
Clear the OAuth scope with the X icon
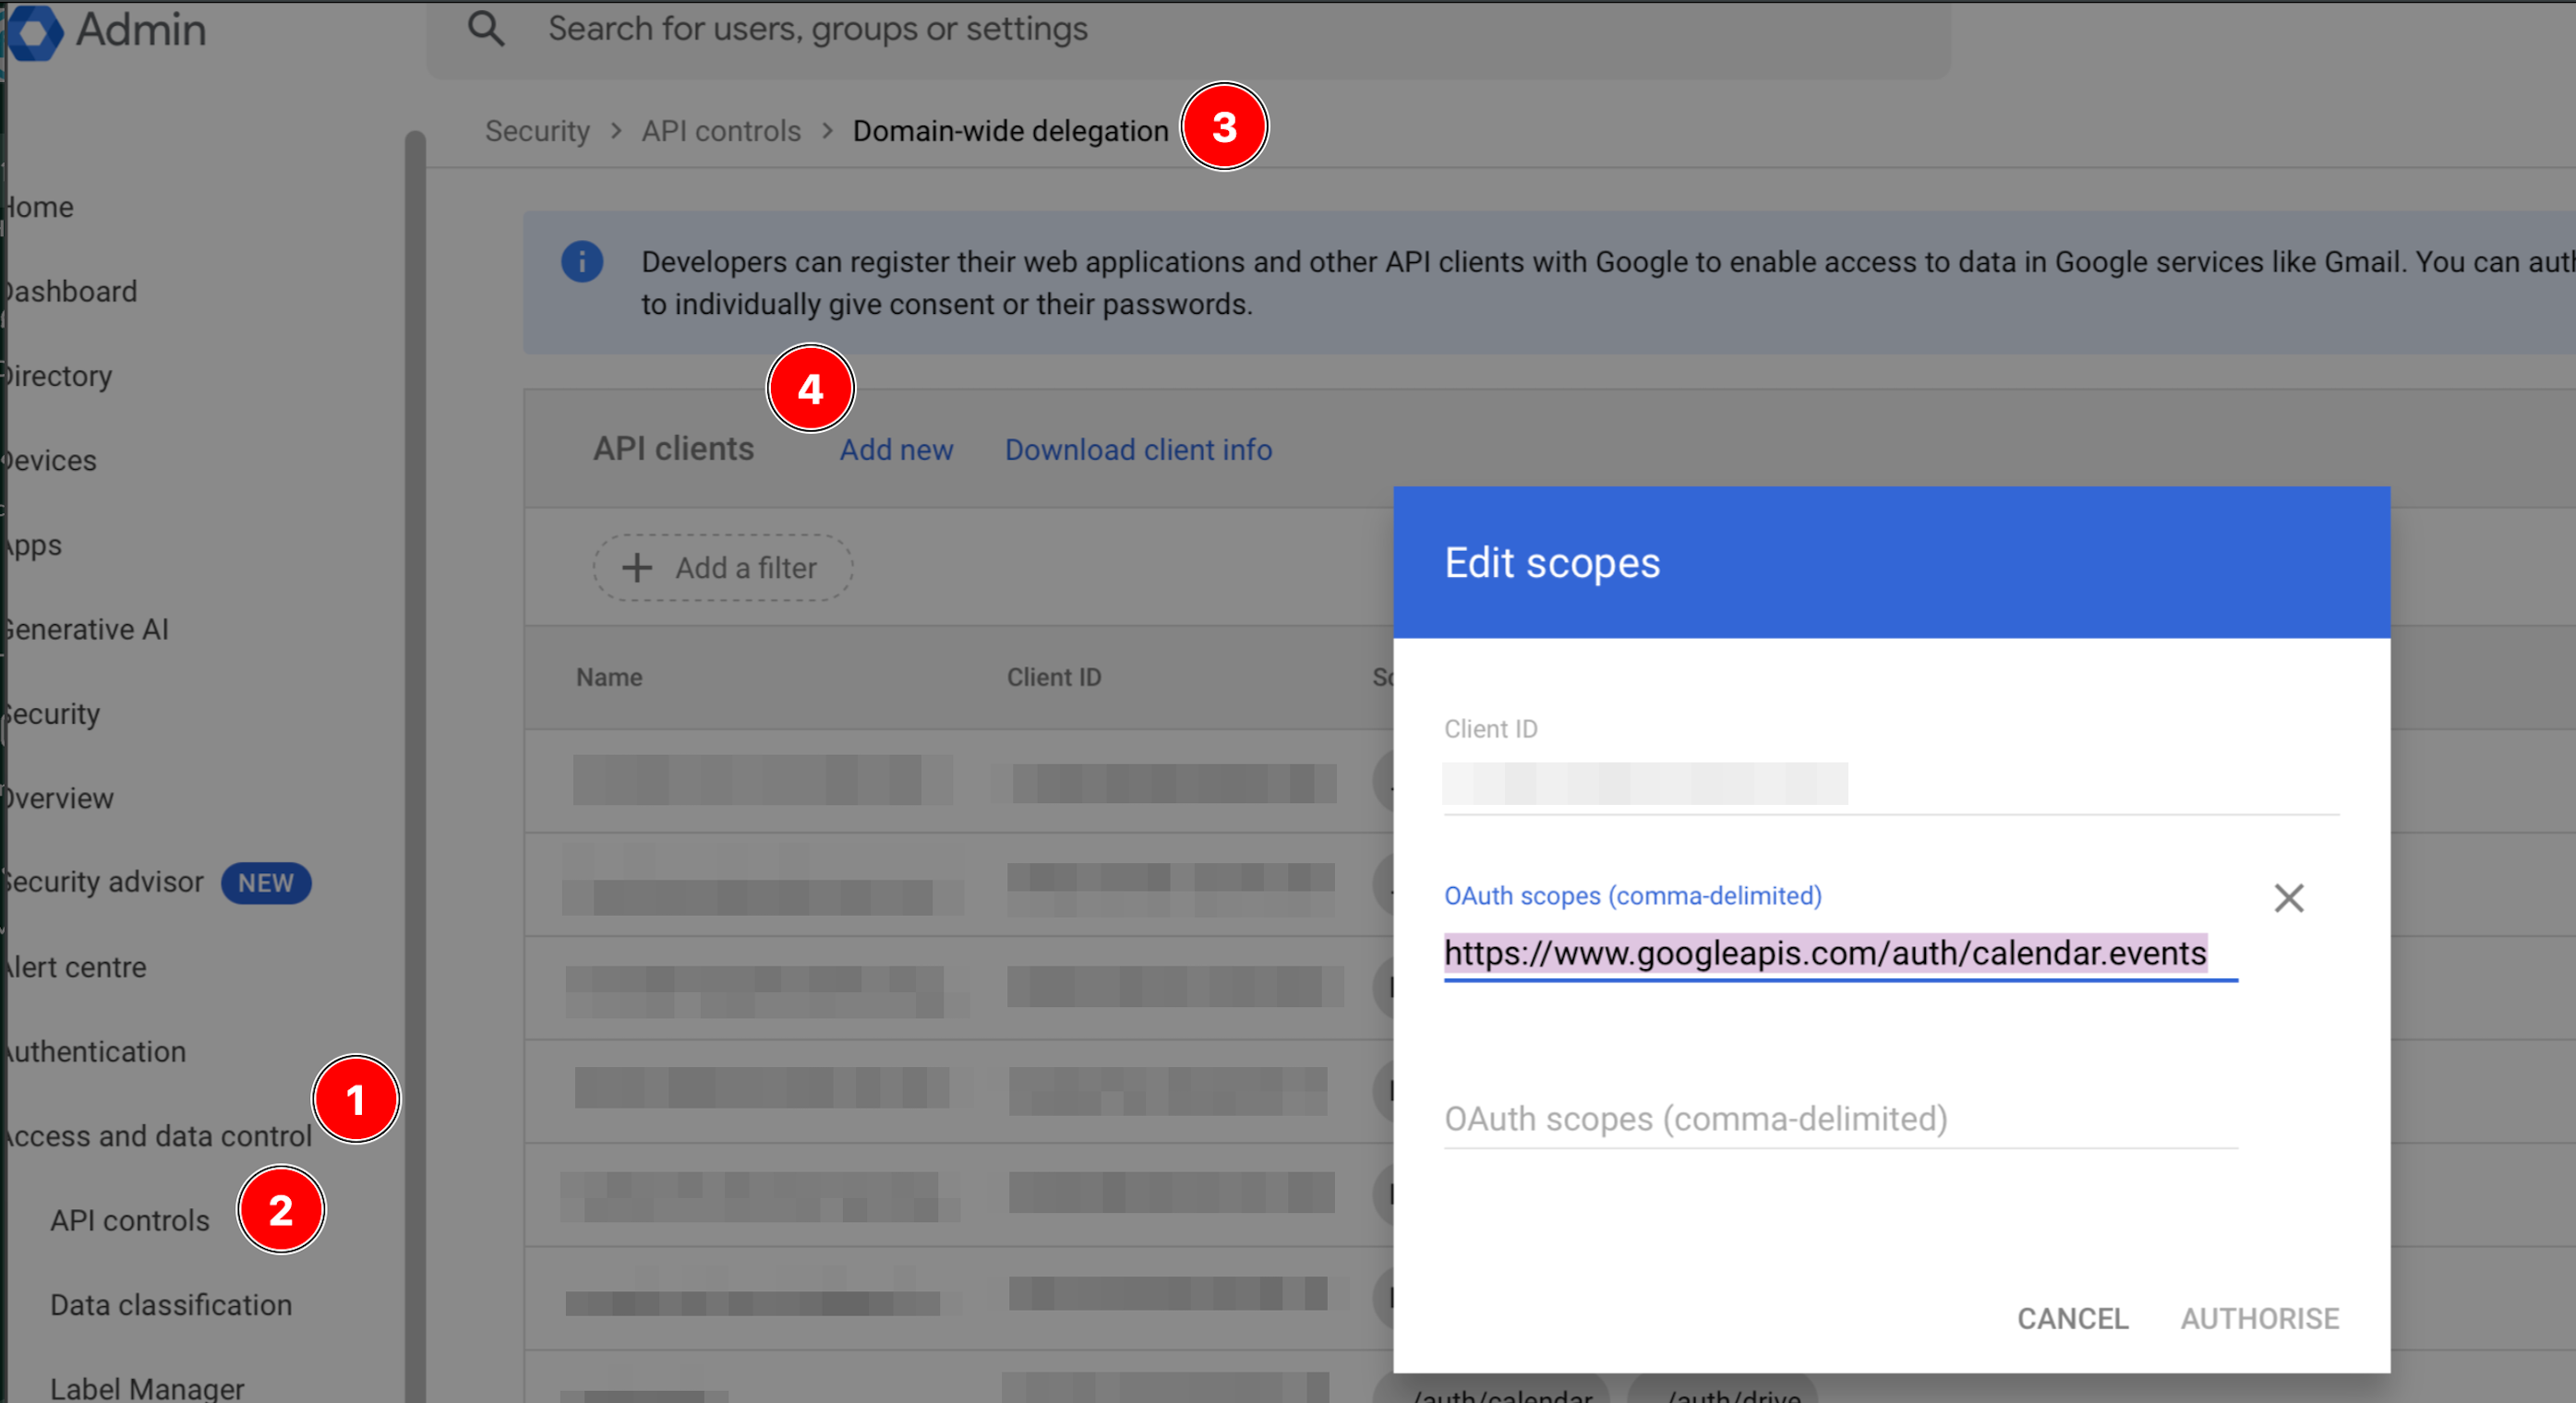coord(2288,897)
